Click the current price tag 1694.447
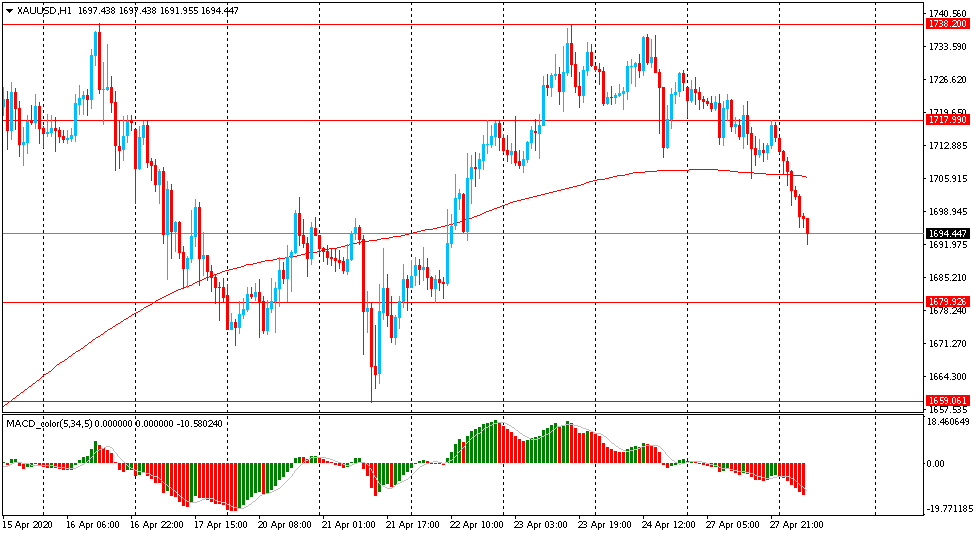Viewport: 974px width, 536px height. (x=947, y=234)
